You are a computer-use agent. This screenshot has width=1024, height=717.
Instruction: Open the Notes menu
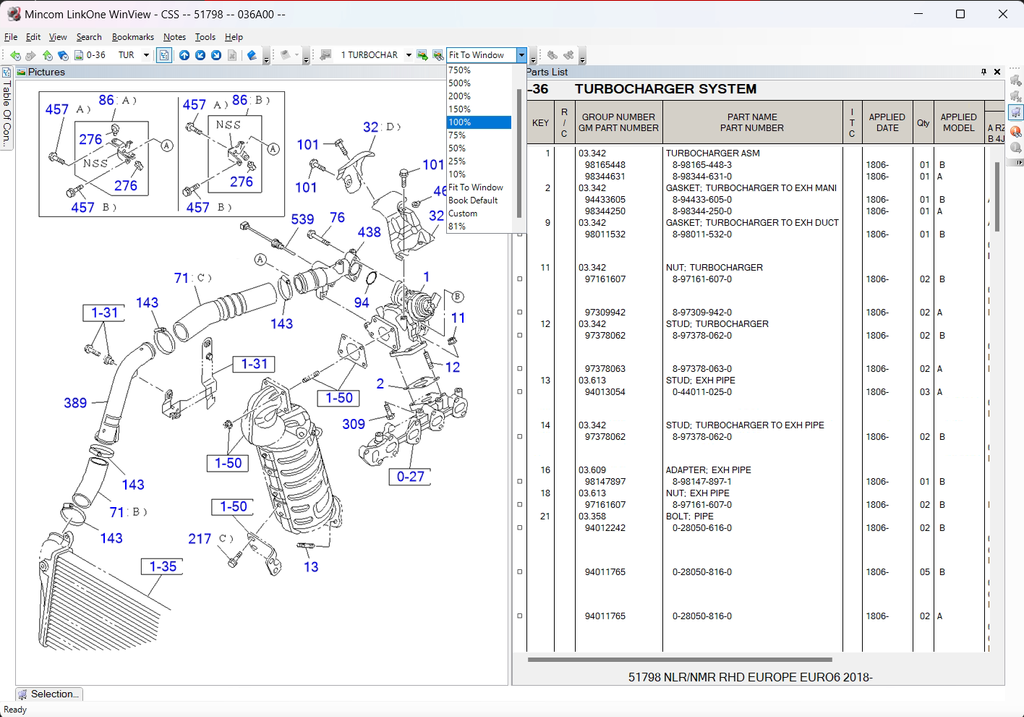pyautogui.click(x=174, y=37)
